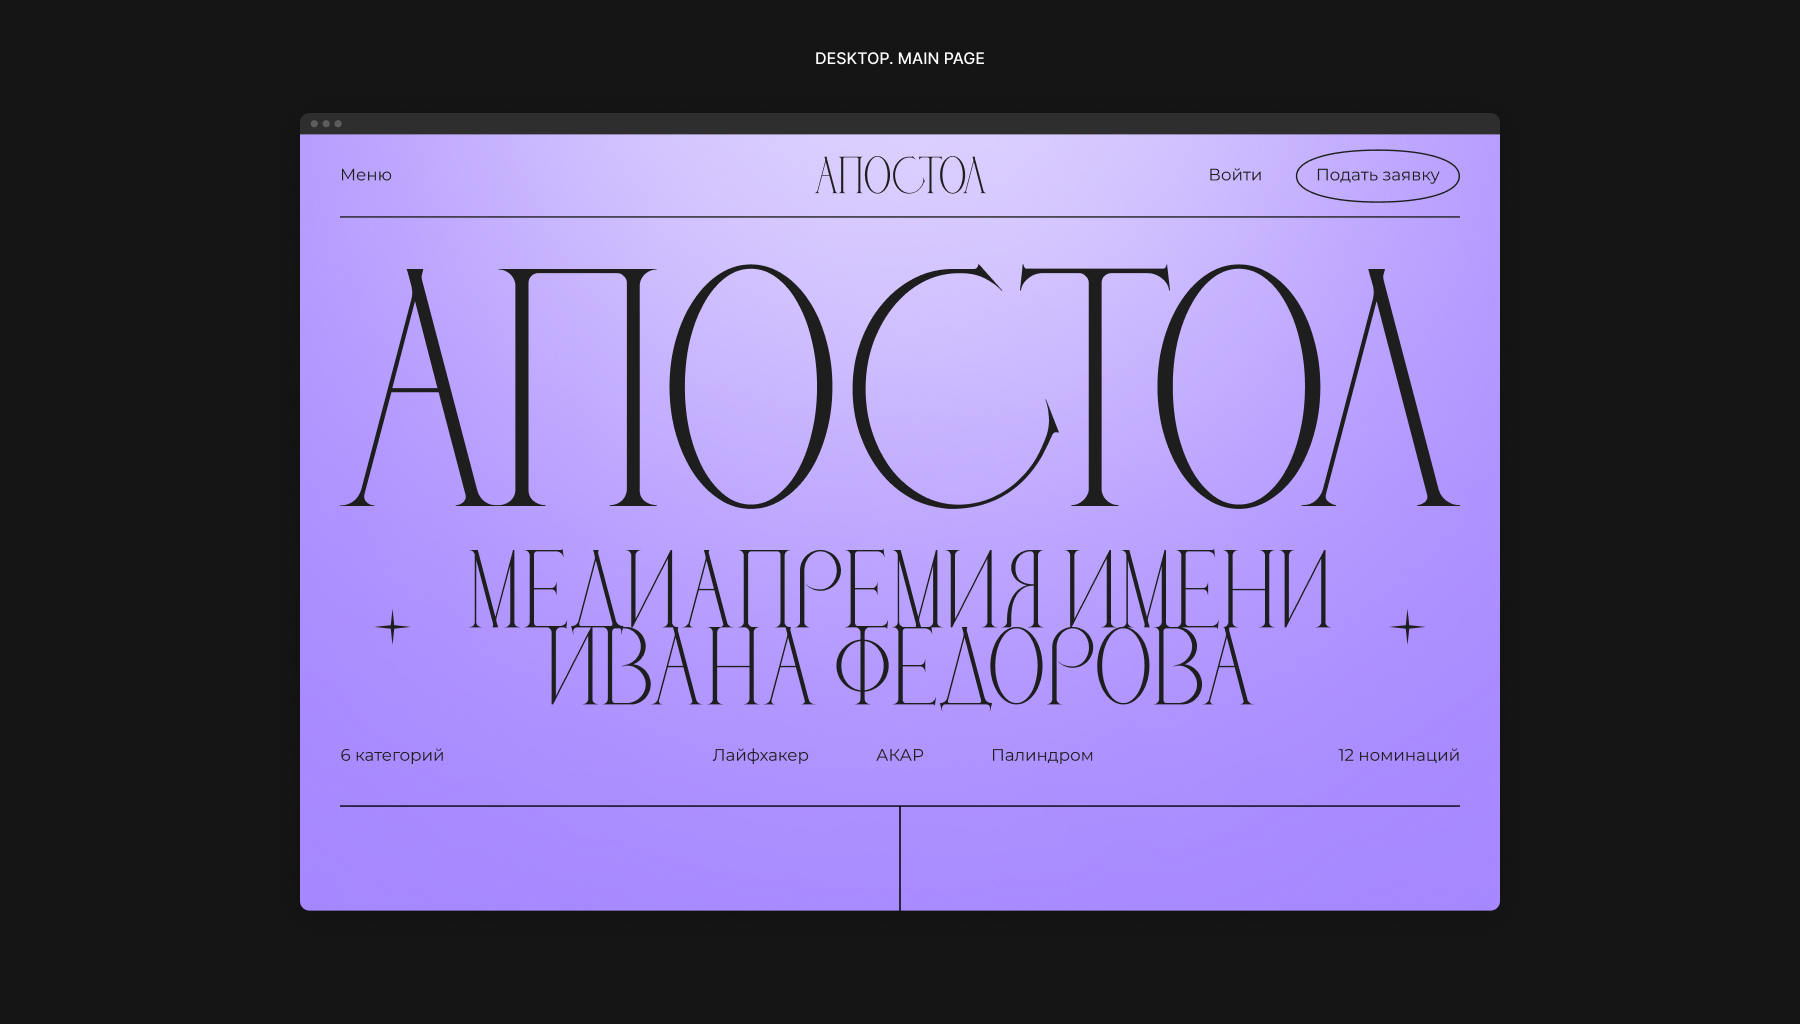Click the empty bottom-right content panel
Image resolution: width=1800 pixels, height=1024 pixels.
1180,858
